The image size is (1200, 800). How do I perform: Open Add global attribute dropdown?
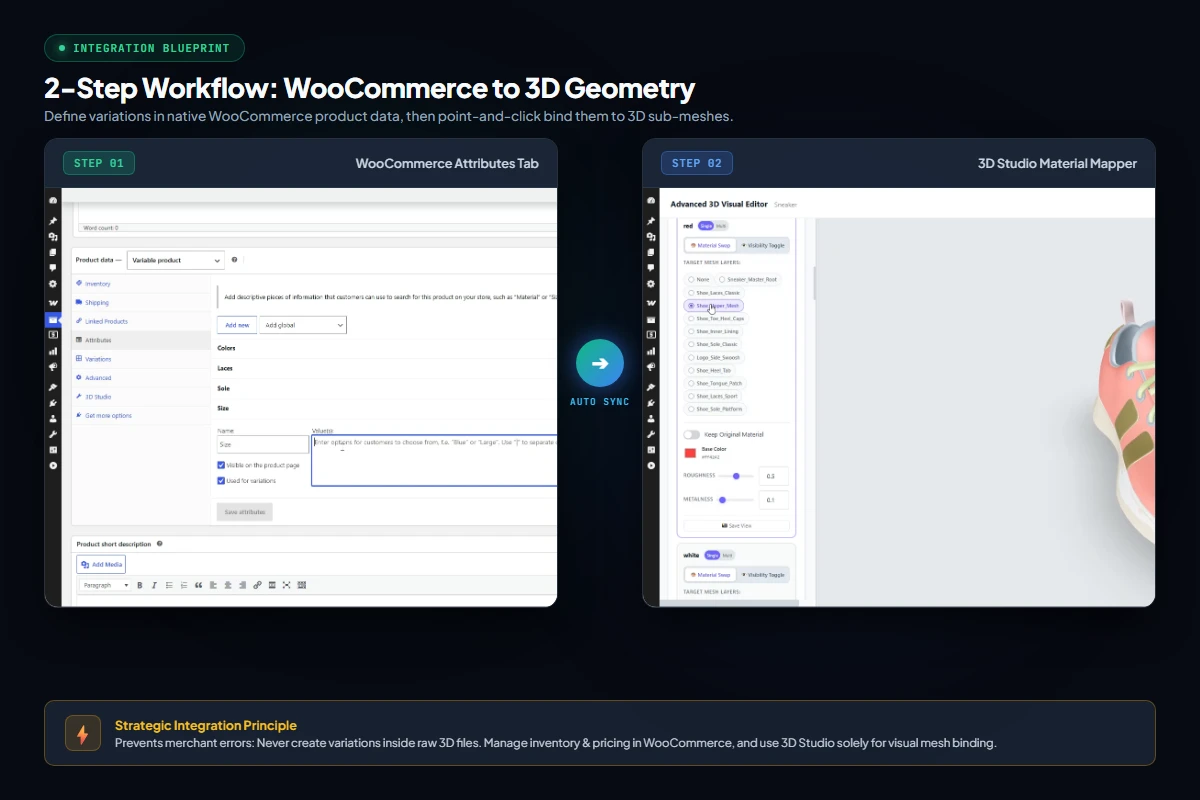click(302, 325)
